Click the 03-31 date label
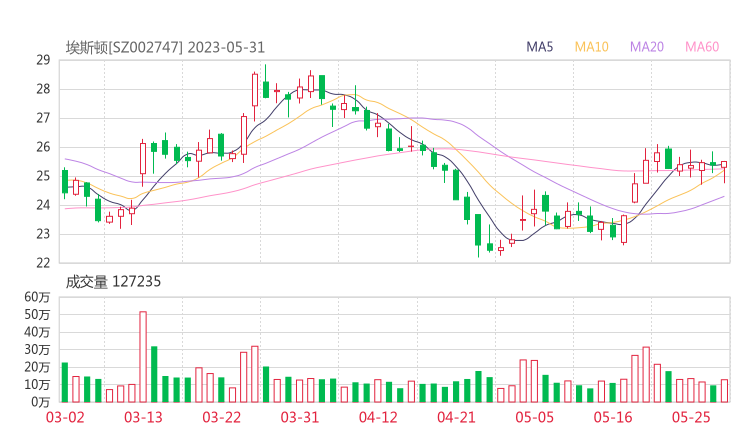Screen dimensions: 740x440 click(300, 417)
